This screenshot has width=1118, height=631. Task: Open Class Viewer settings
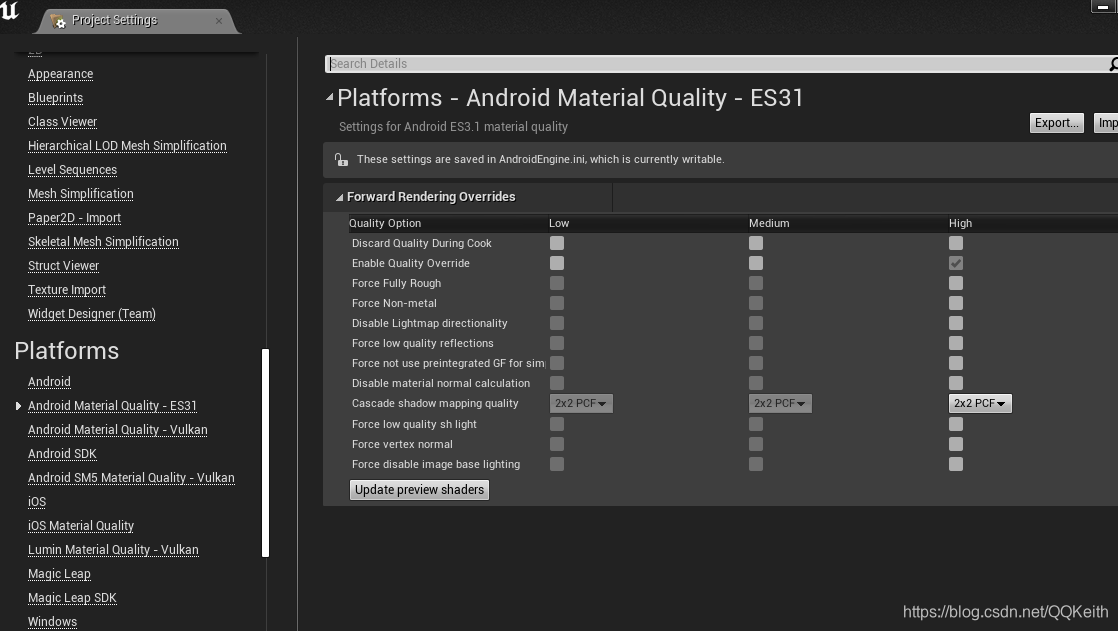pyautogui.click(x=63, y=122)
